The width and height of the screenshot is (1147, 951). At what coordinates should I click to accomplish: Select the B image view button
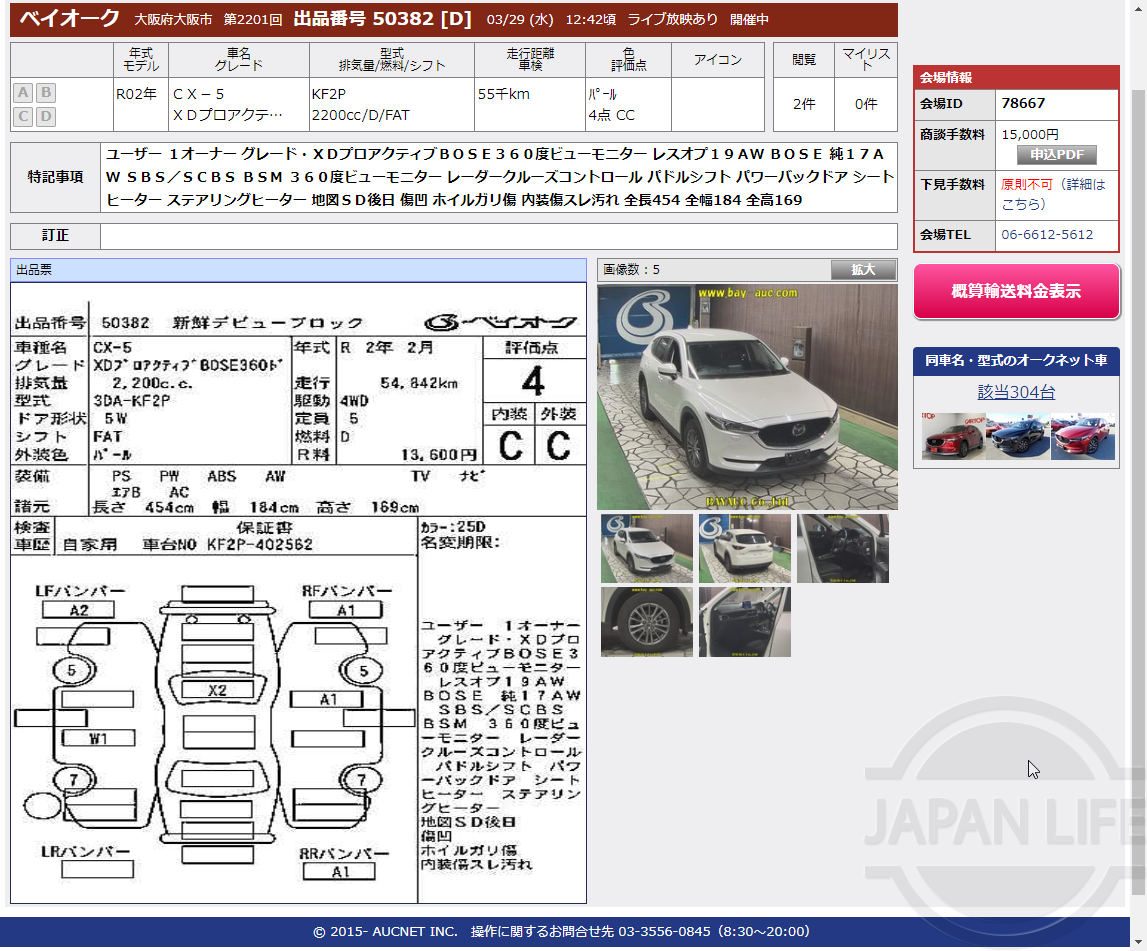[44, 92]
